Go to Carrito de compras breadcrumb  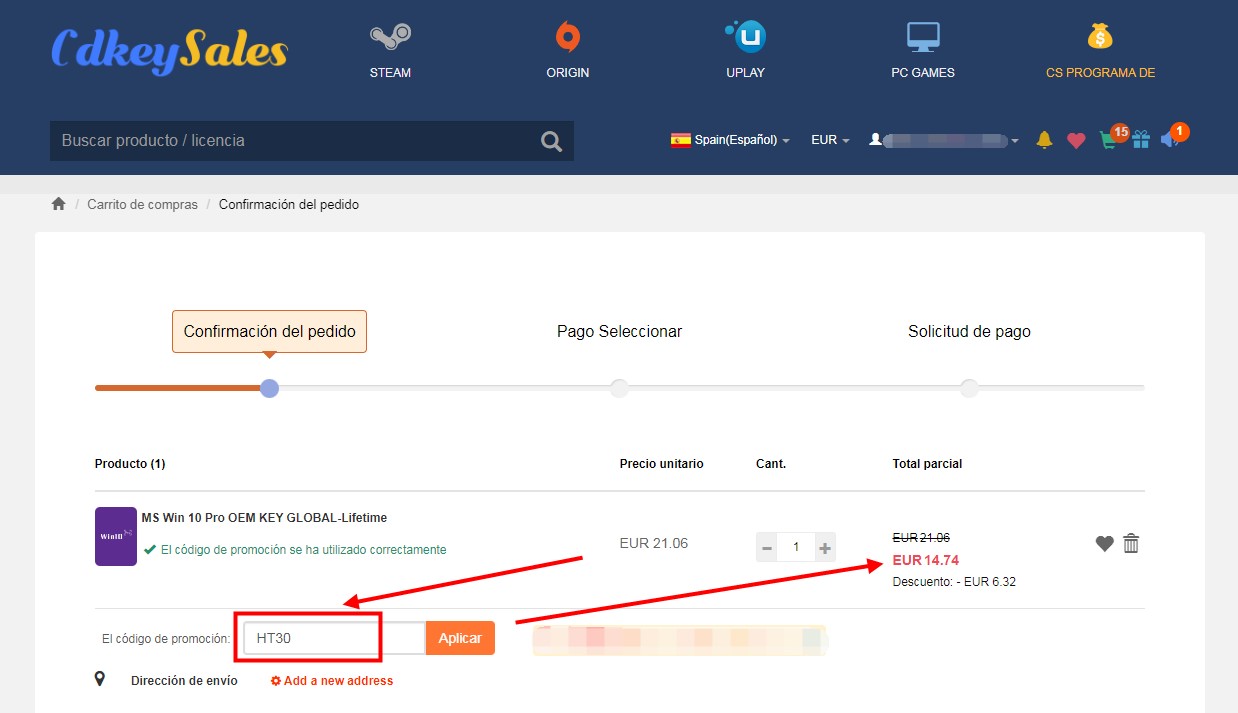tap(142, 204)
